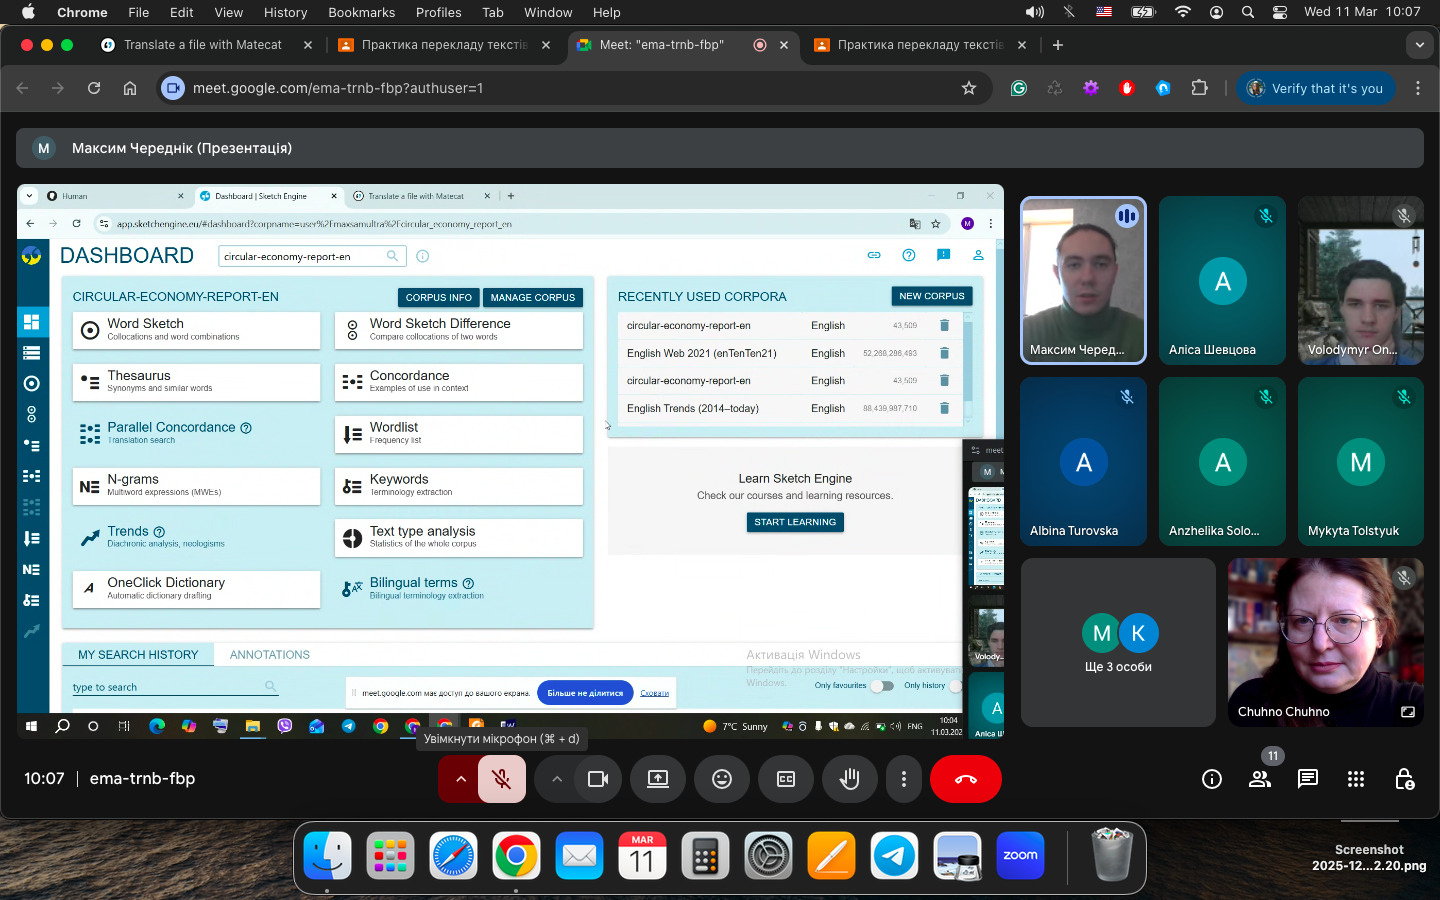Open the meeting details info panel

point(1212,779)
